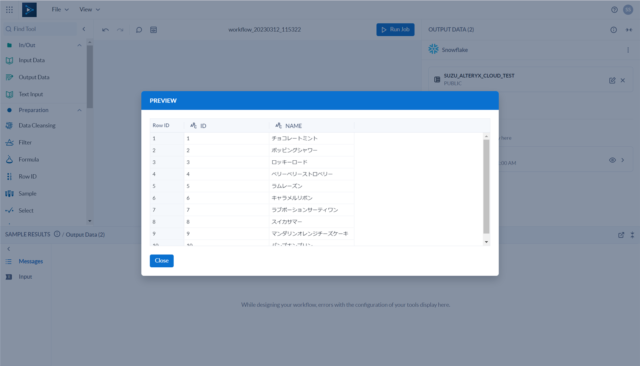Toggle the eye preview icon in output panel
640x366 pixels.
(x=612, y=160)
